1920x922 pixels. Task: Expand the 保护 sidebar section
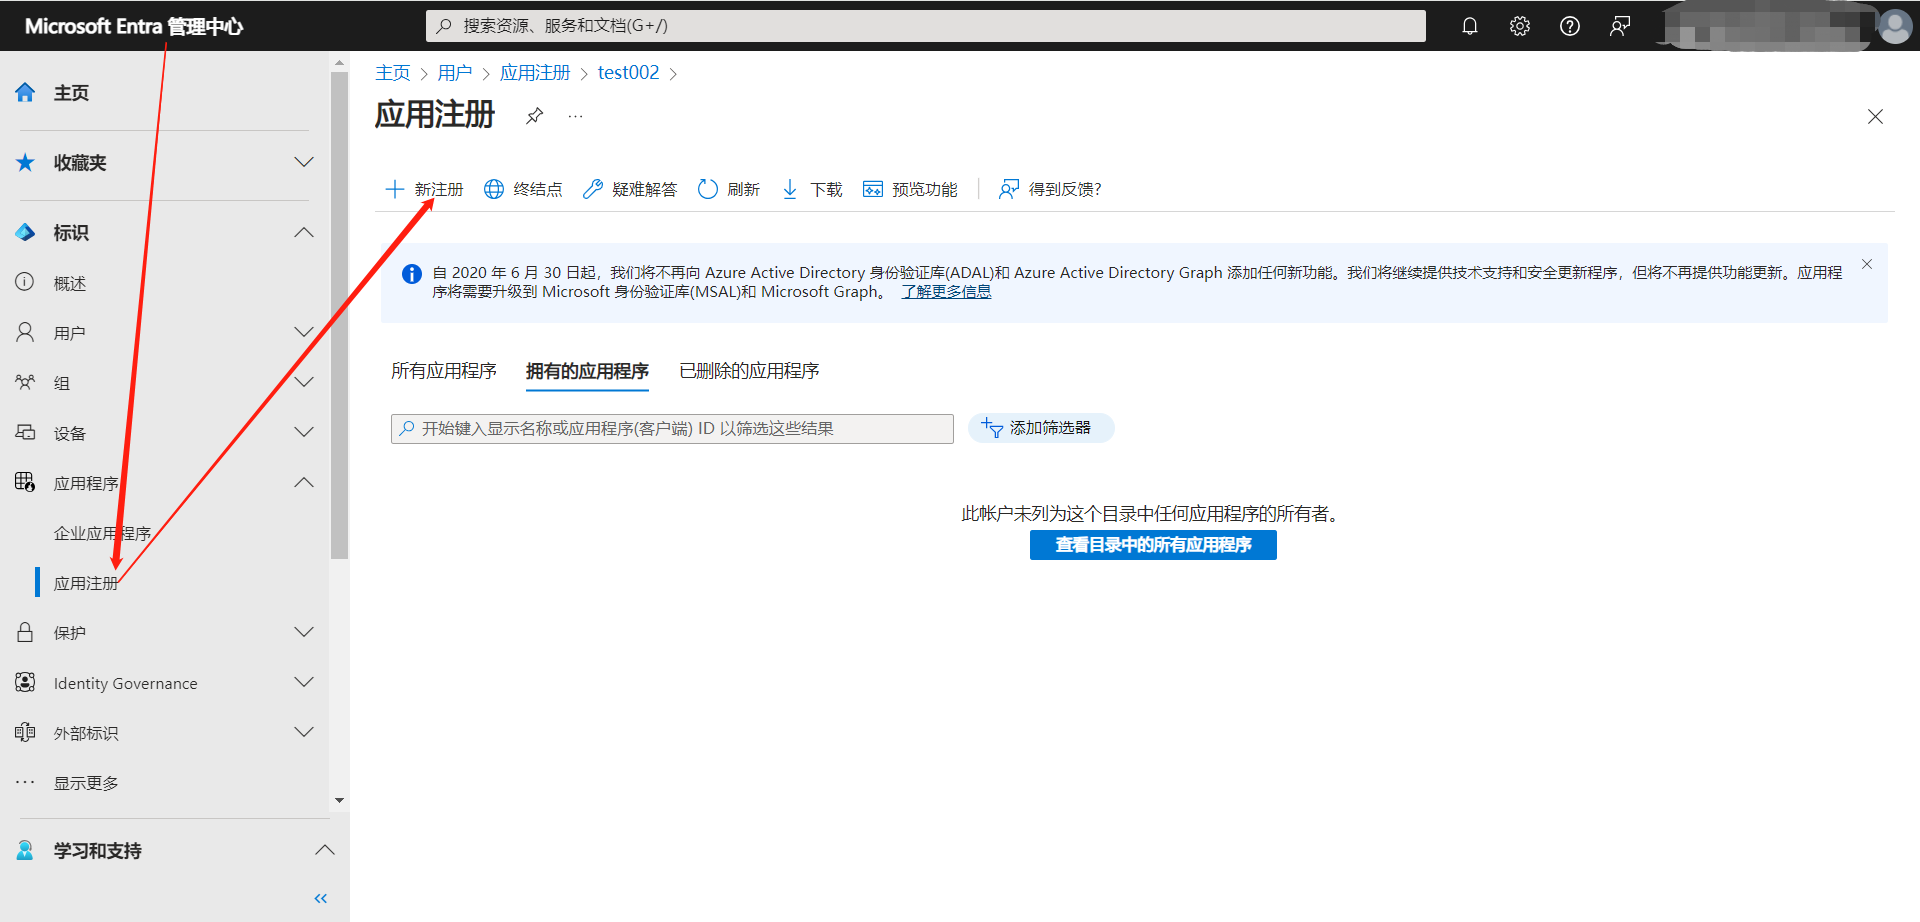coord(303,632)
